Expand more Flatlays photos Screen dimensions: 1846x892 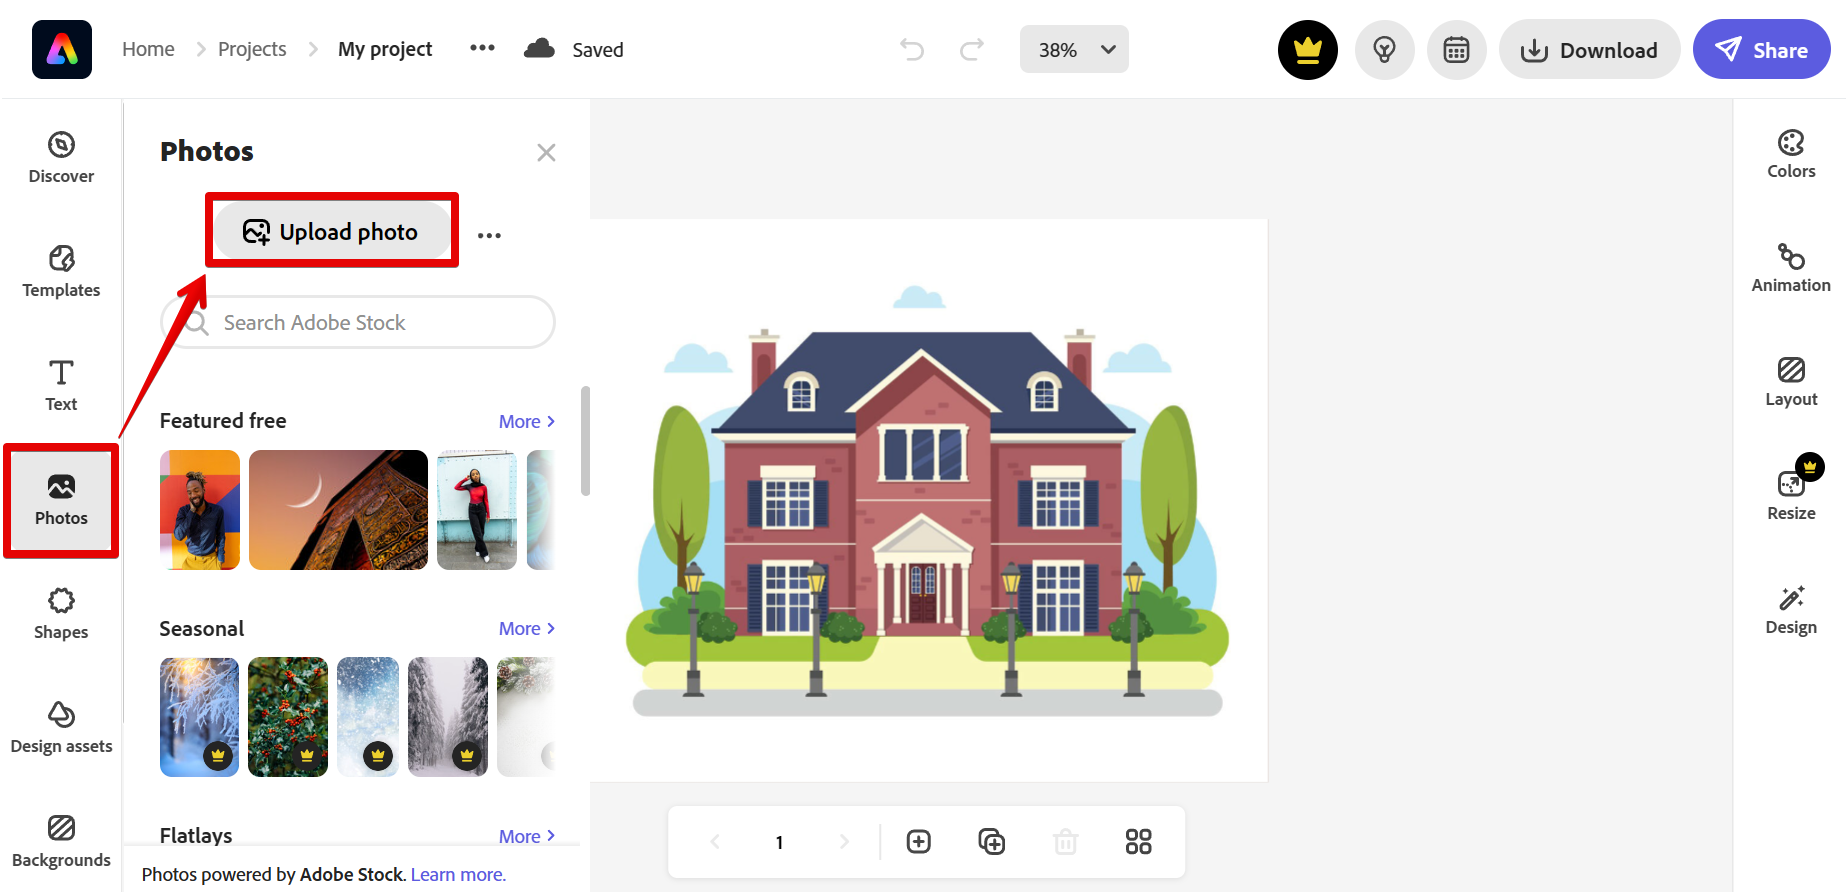pos(527,836)
